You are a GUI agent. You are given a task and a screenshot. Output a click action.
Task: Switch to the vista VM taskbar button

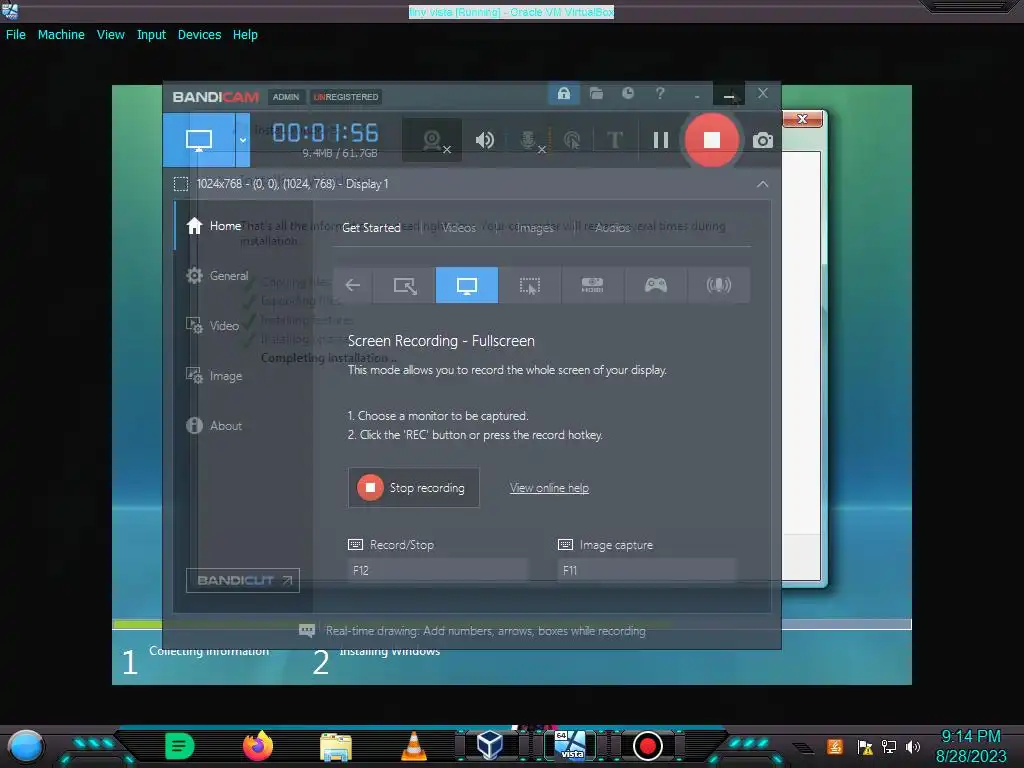coord(569,745)
